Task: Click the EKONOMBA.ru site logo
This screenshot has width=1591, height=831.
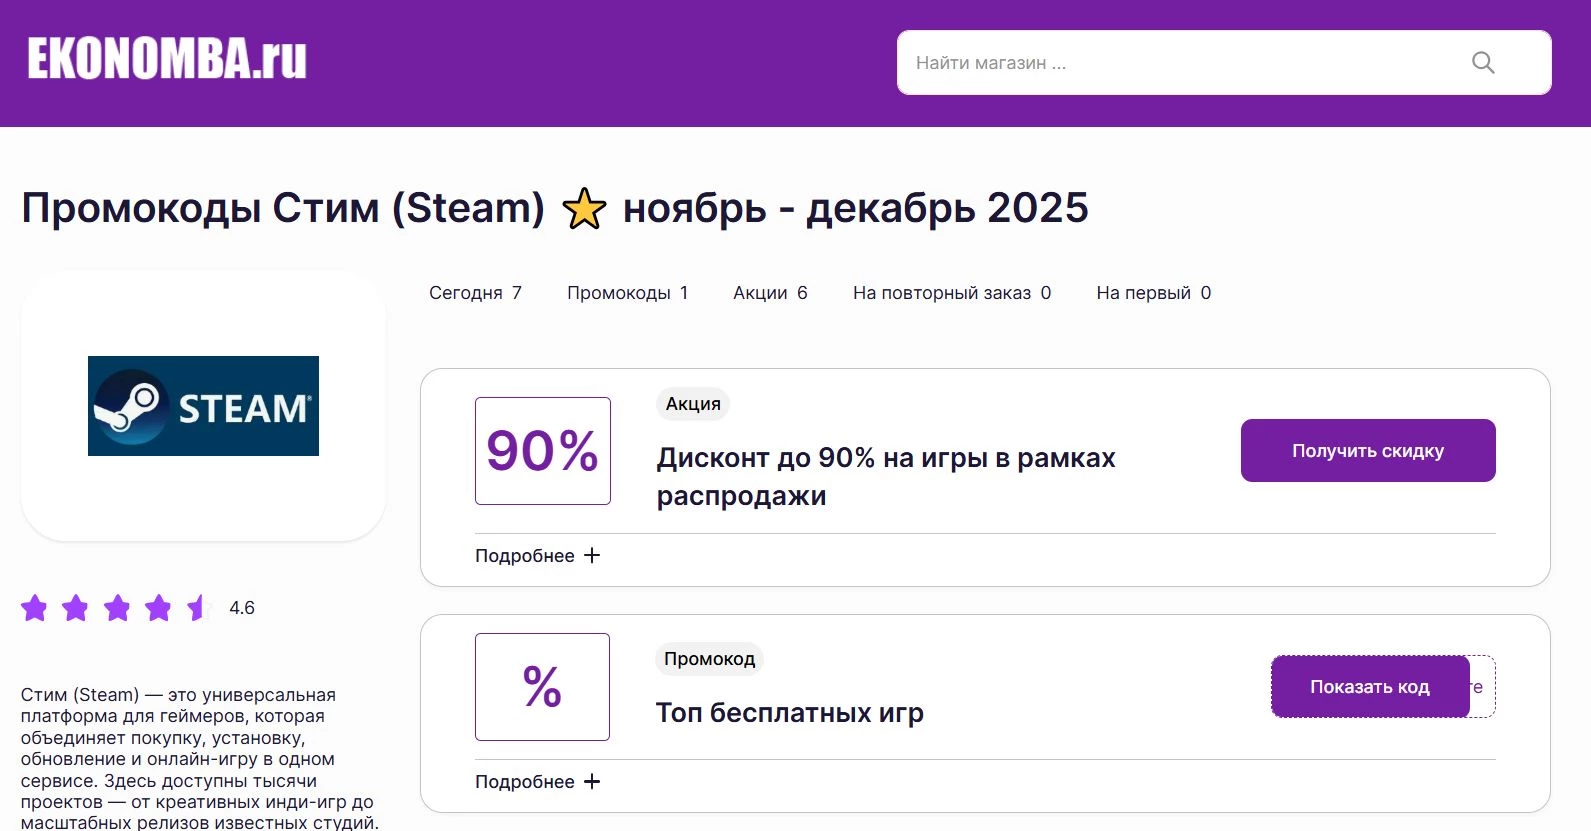Action: 167,59
